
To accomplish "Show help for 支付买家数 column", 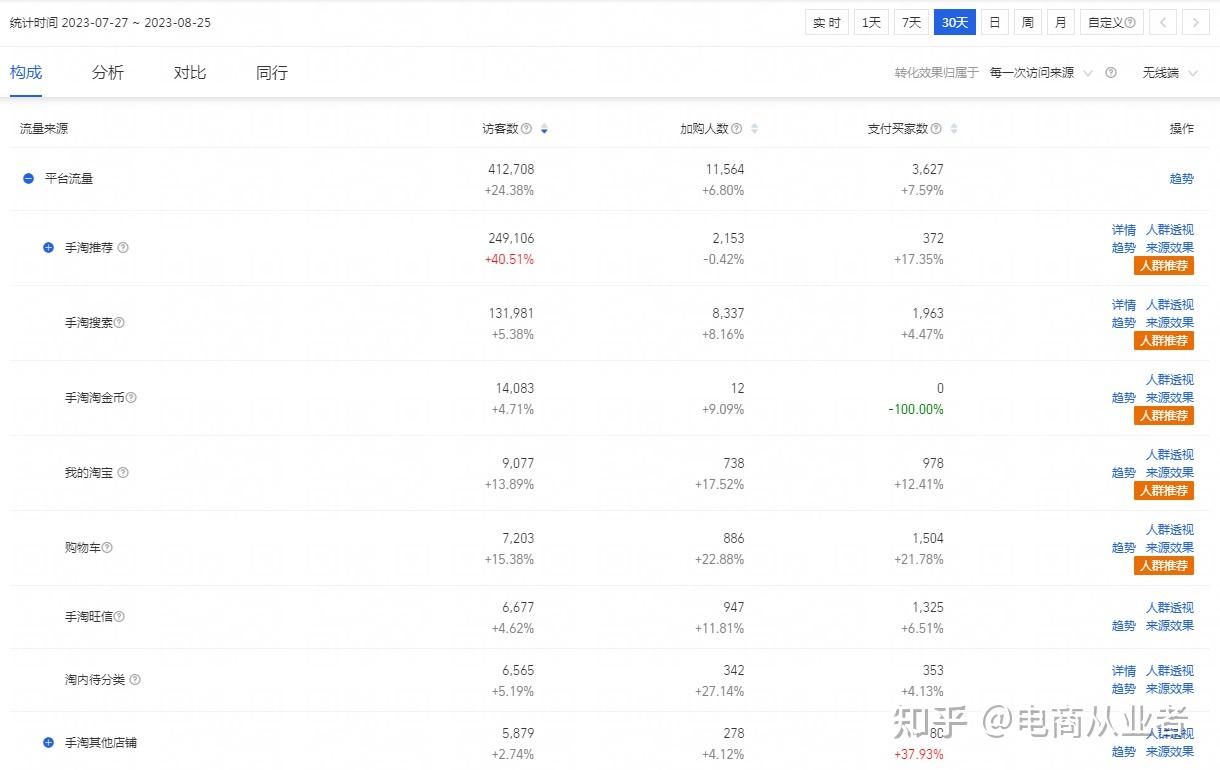I will pyautogui.click(x=936, y=129).
